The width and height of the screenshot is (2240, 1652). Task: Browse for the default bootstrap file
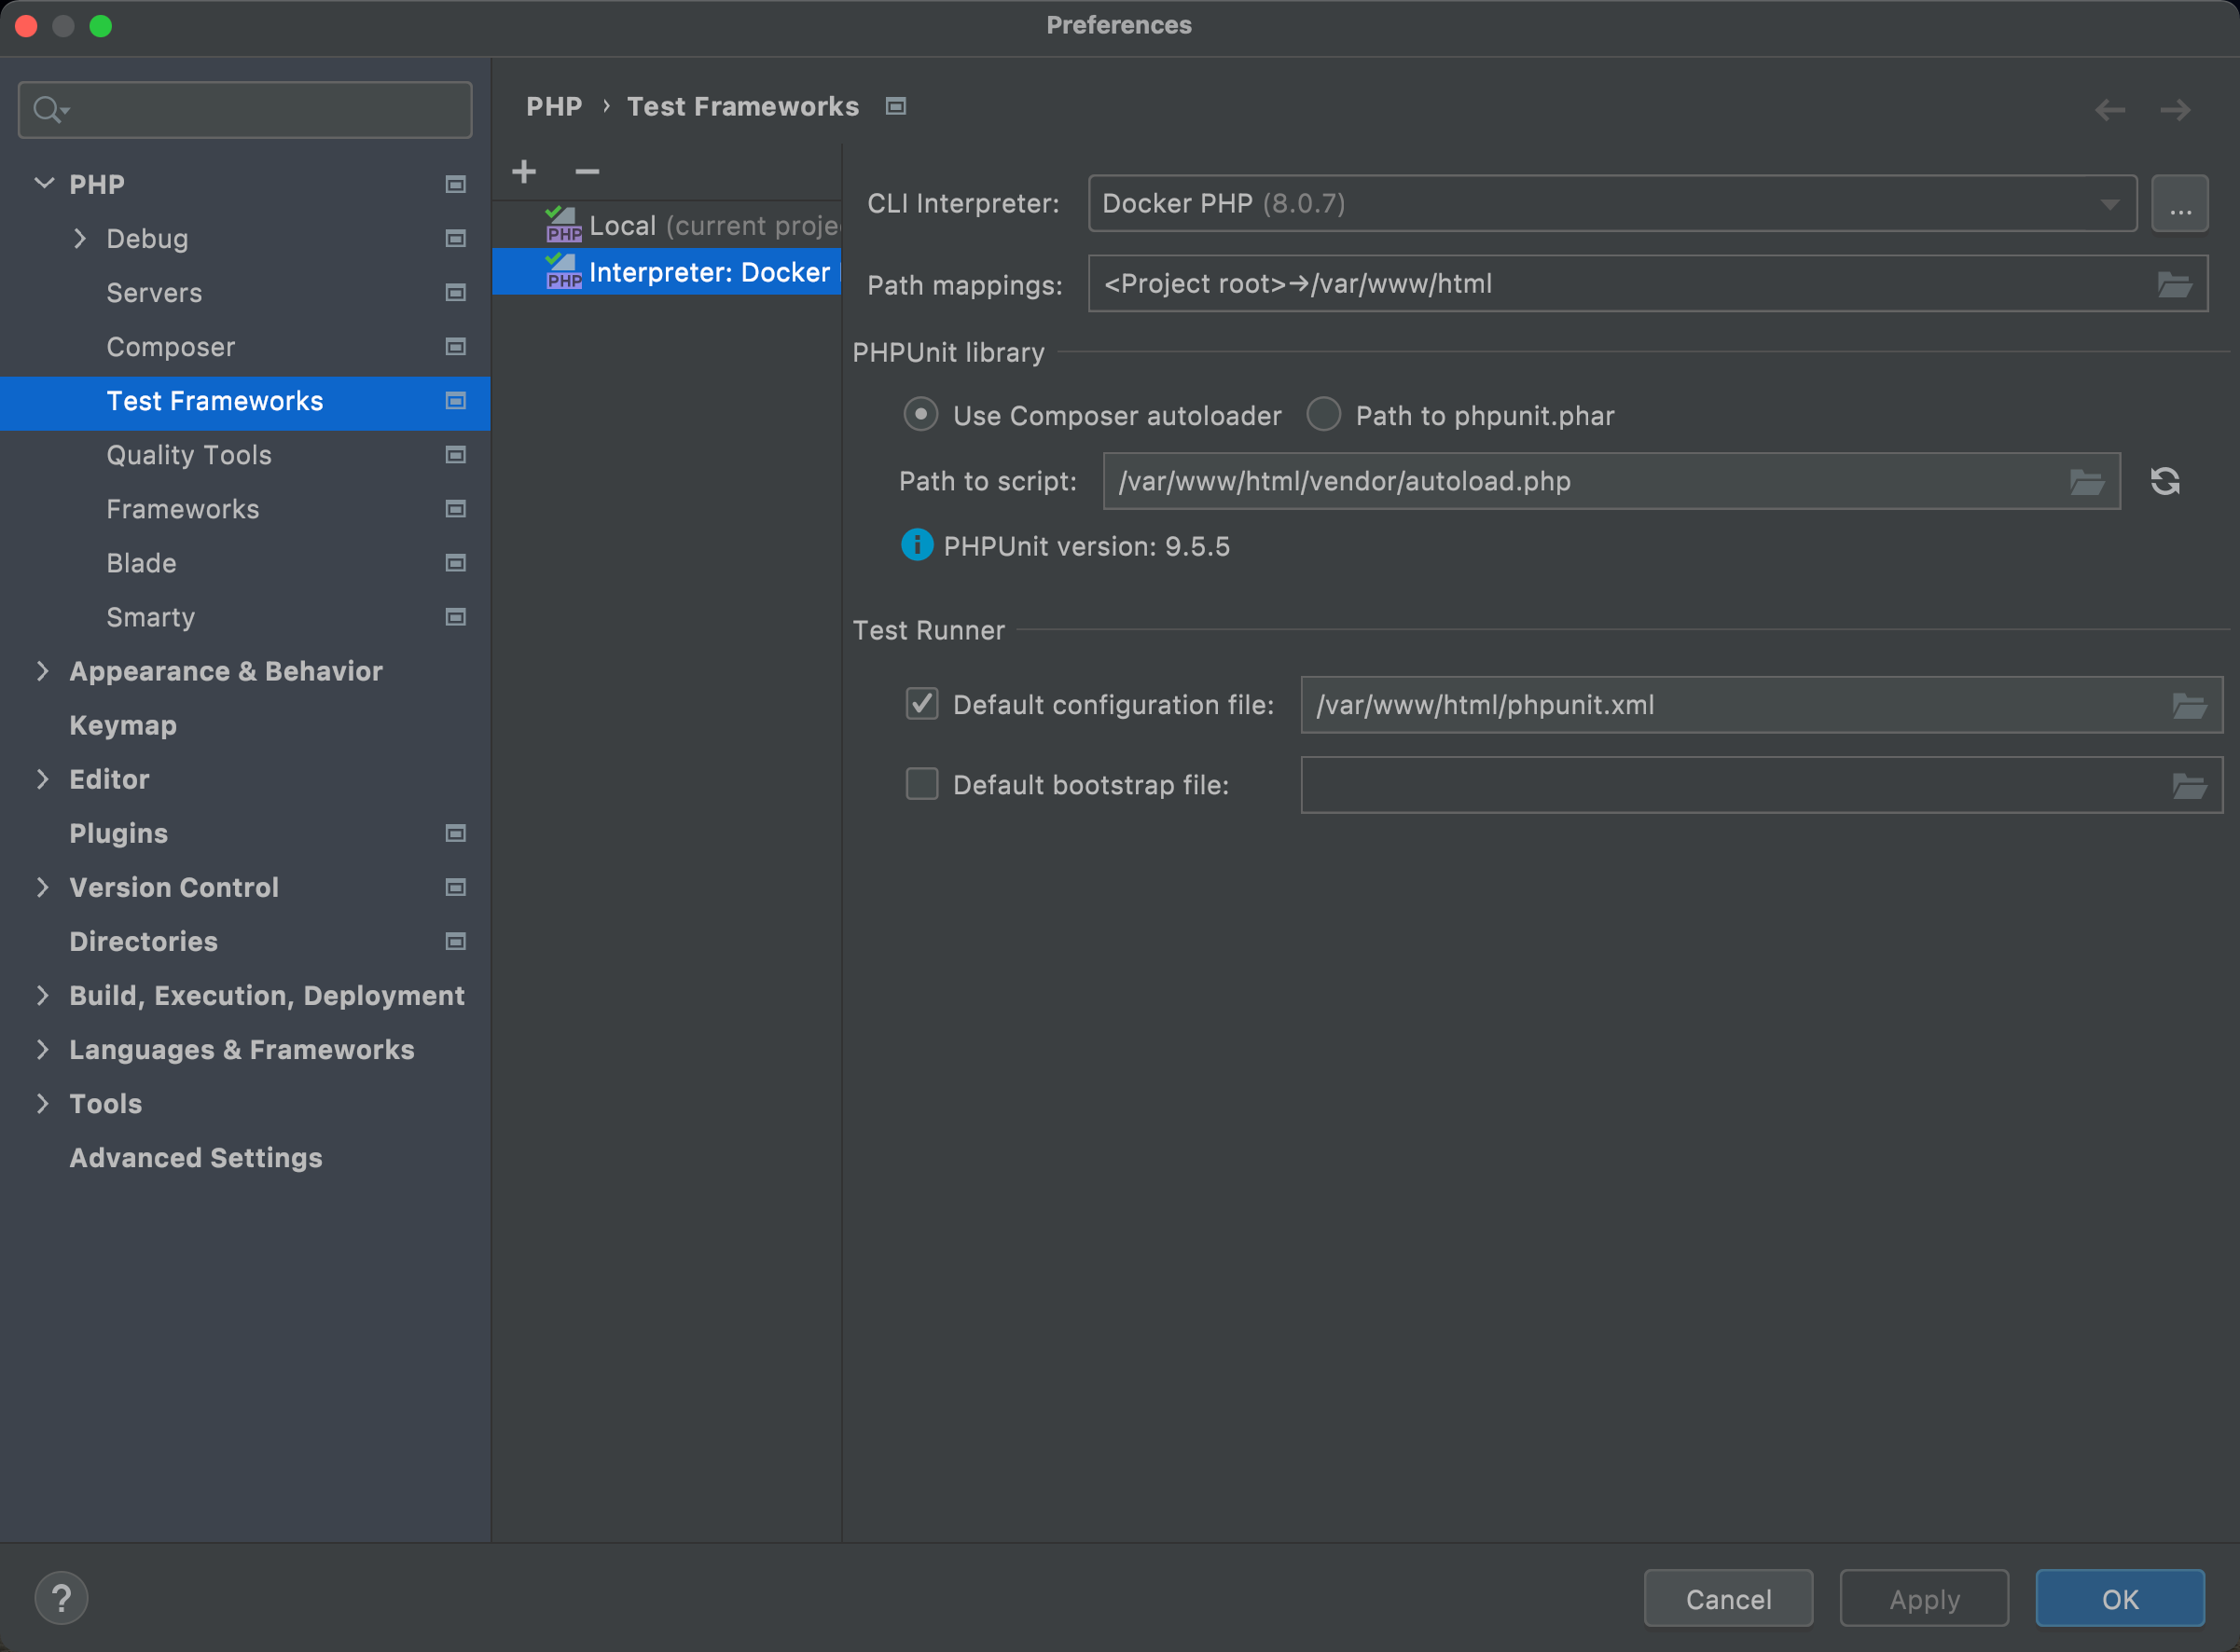(x=2189, y=786)
